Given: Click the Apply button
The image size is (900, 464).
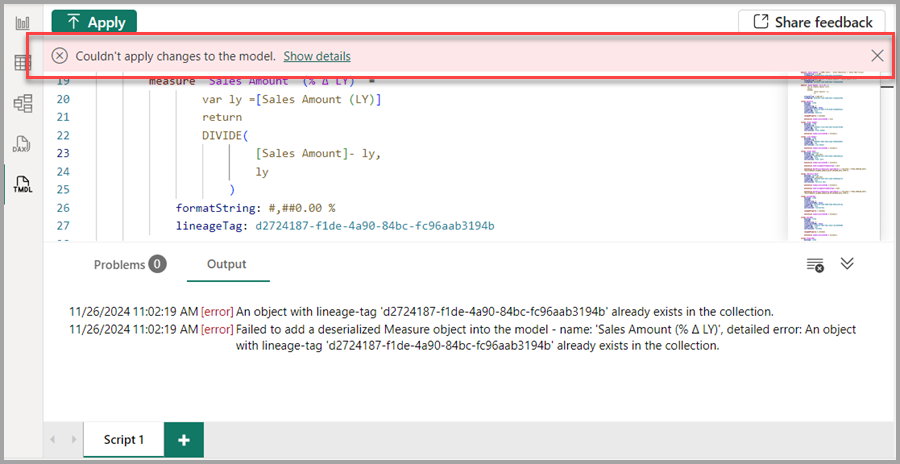Looking at the screenshot, I should click(95, 22).
